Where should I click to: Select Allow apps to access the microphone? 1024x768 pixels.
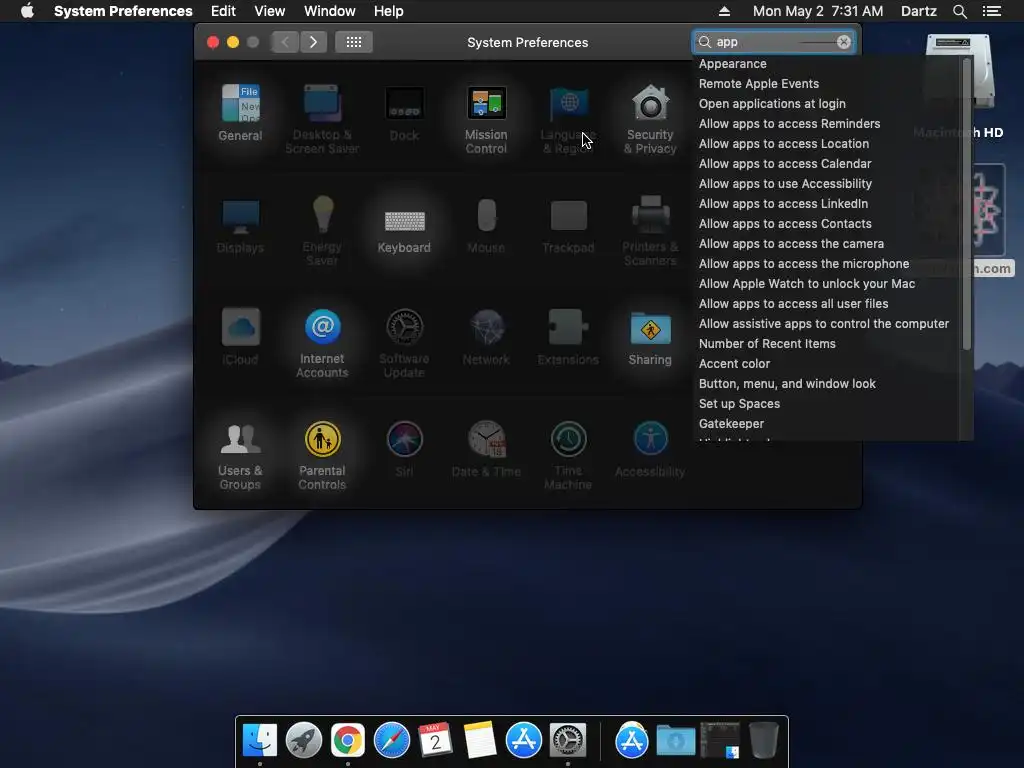(804, 264)
